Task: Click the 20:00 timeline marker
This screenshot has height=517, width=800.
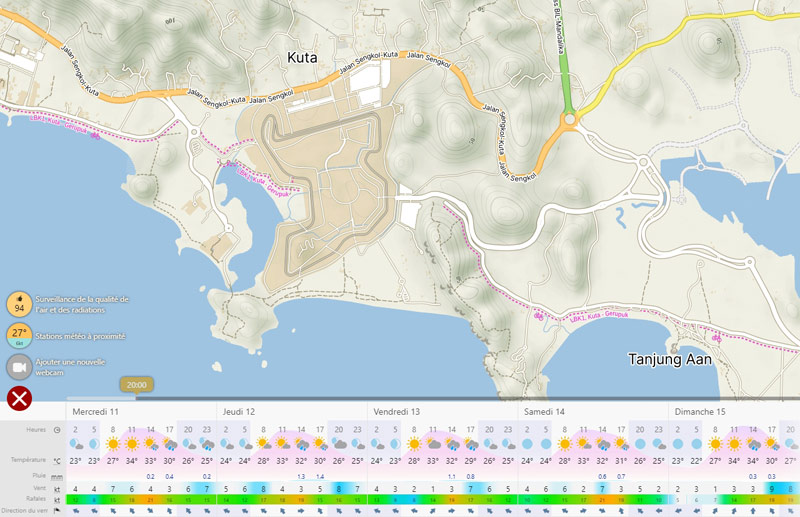Action: [x=137, y=385]
